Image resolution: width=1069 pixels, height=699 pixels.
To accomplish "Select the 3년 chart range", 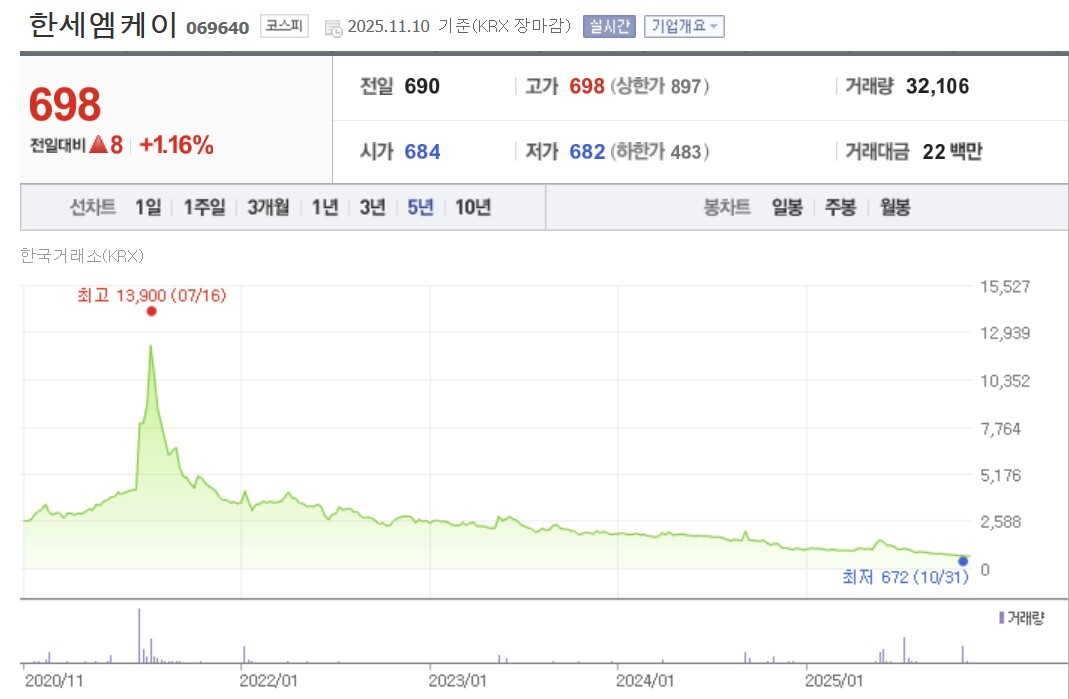I will (372, 208).
